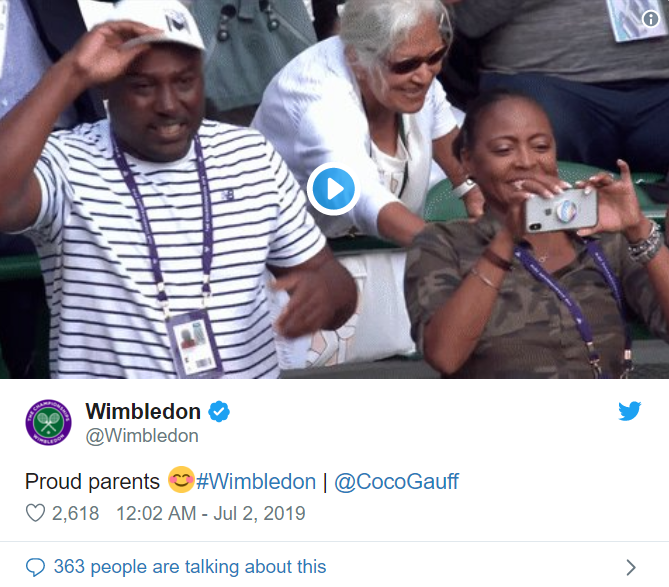This screenshot has width=669, height=587.
Task: Click the Twitter bird logo
Action: click(629, 411)
